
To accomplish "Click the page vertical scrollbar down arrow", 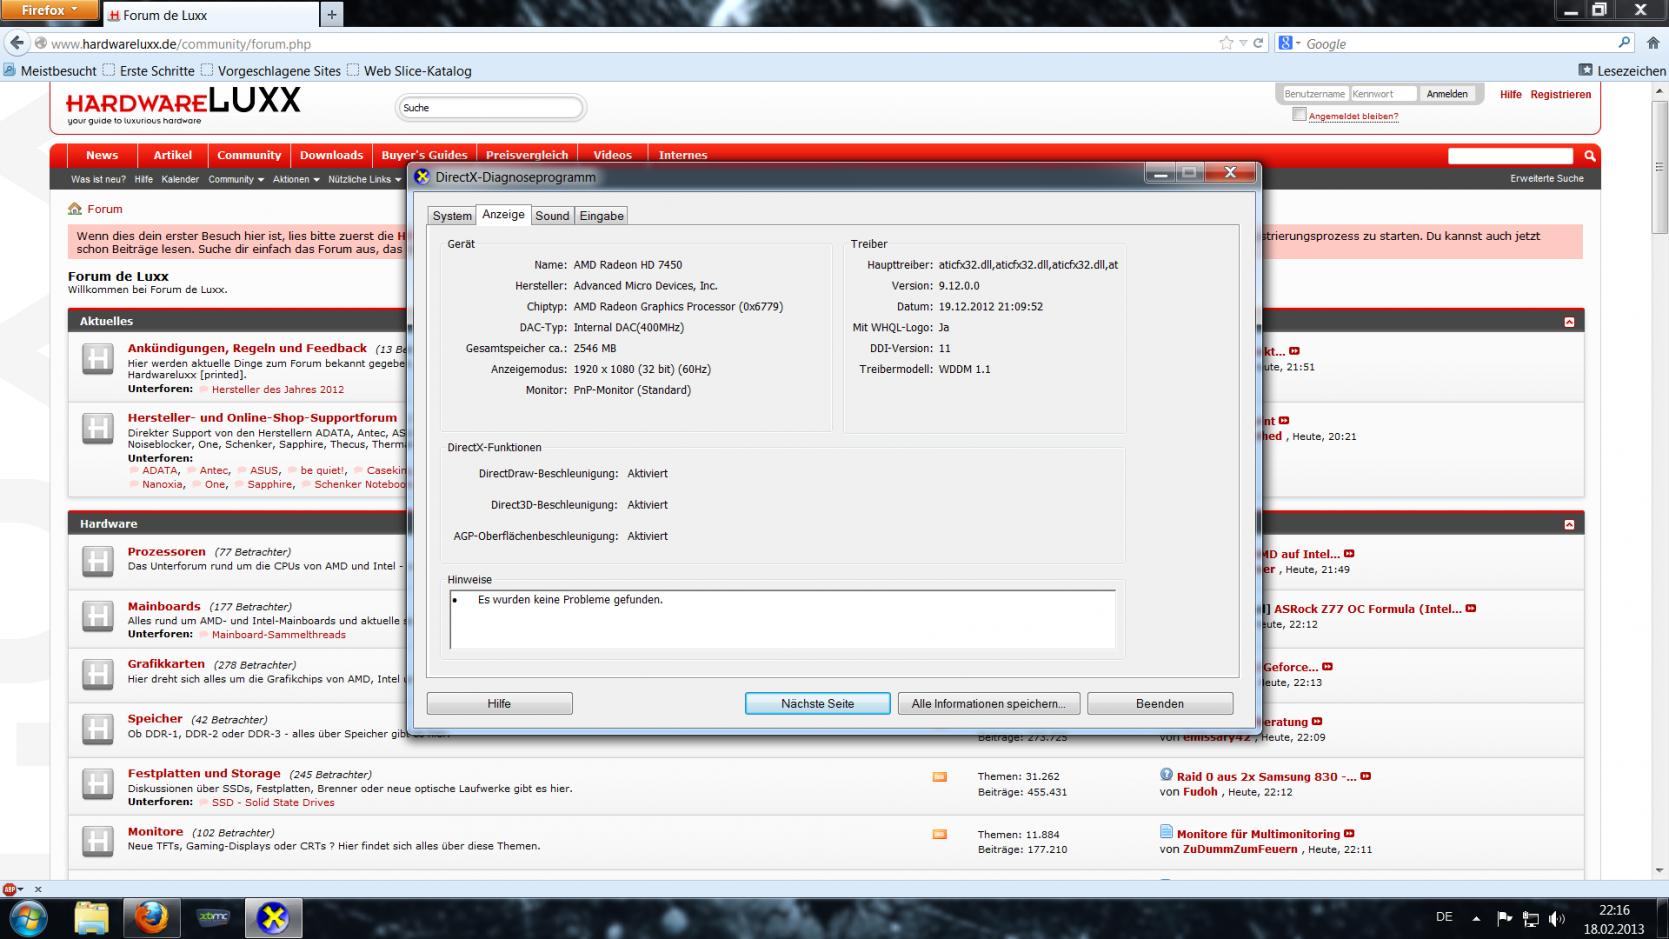I will click(x=1660, y=871).
